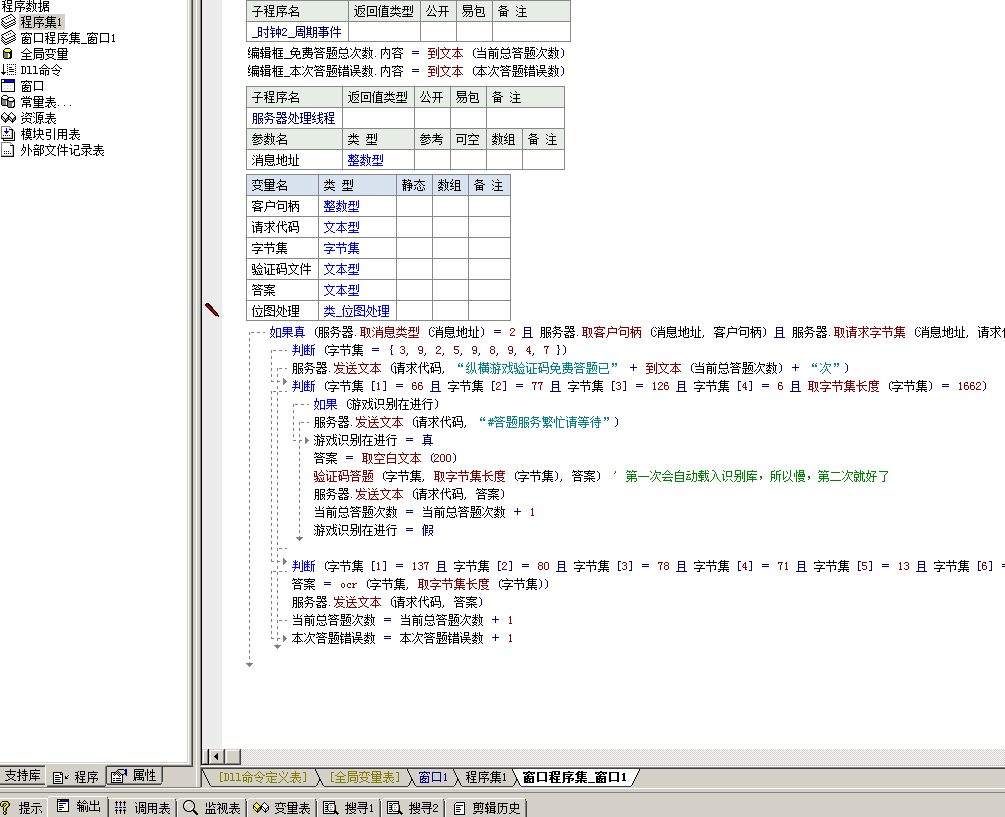Click the type 类_位图处理
Image resolution: width=1005 pixels, height=817 pixels.
356,311
